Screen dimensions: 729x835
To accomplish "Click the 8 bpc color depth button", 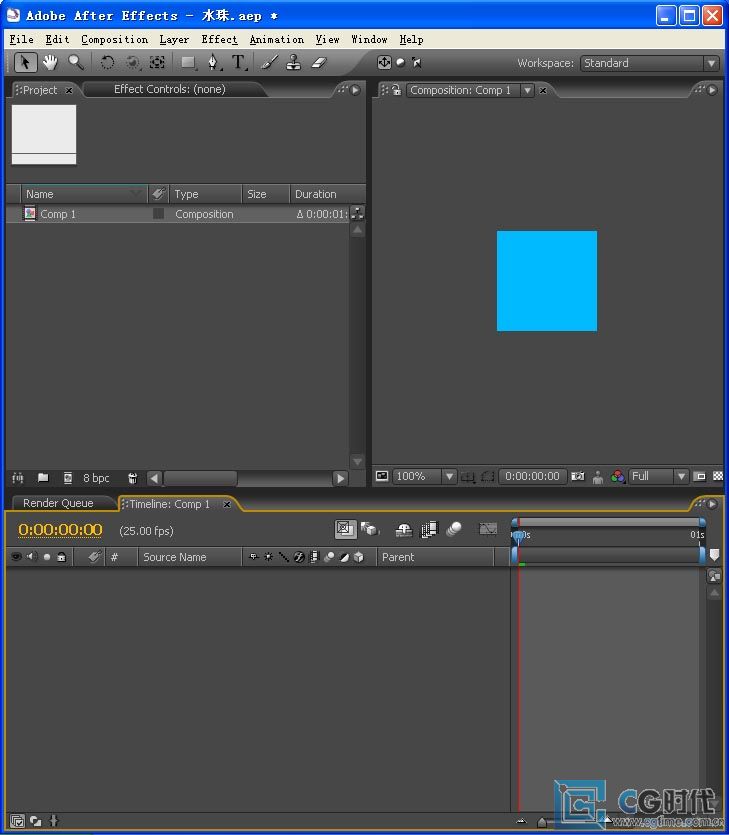I will [x=96, y=478].
